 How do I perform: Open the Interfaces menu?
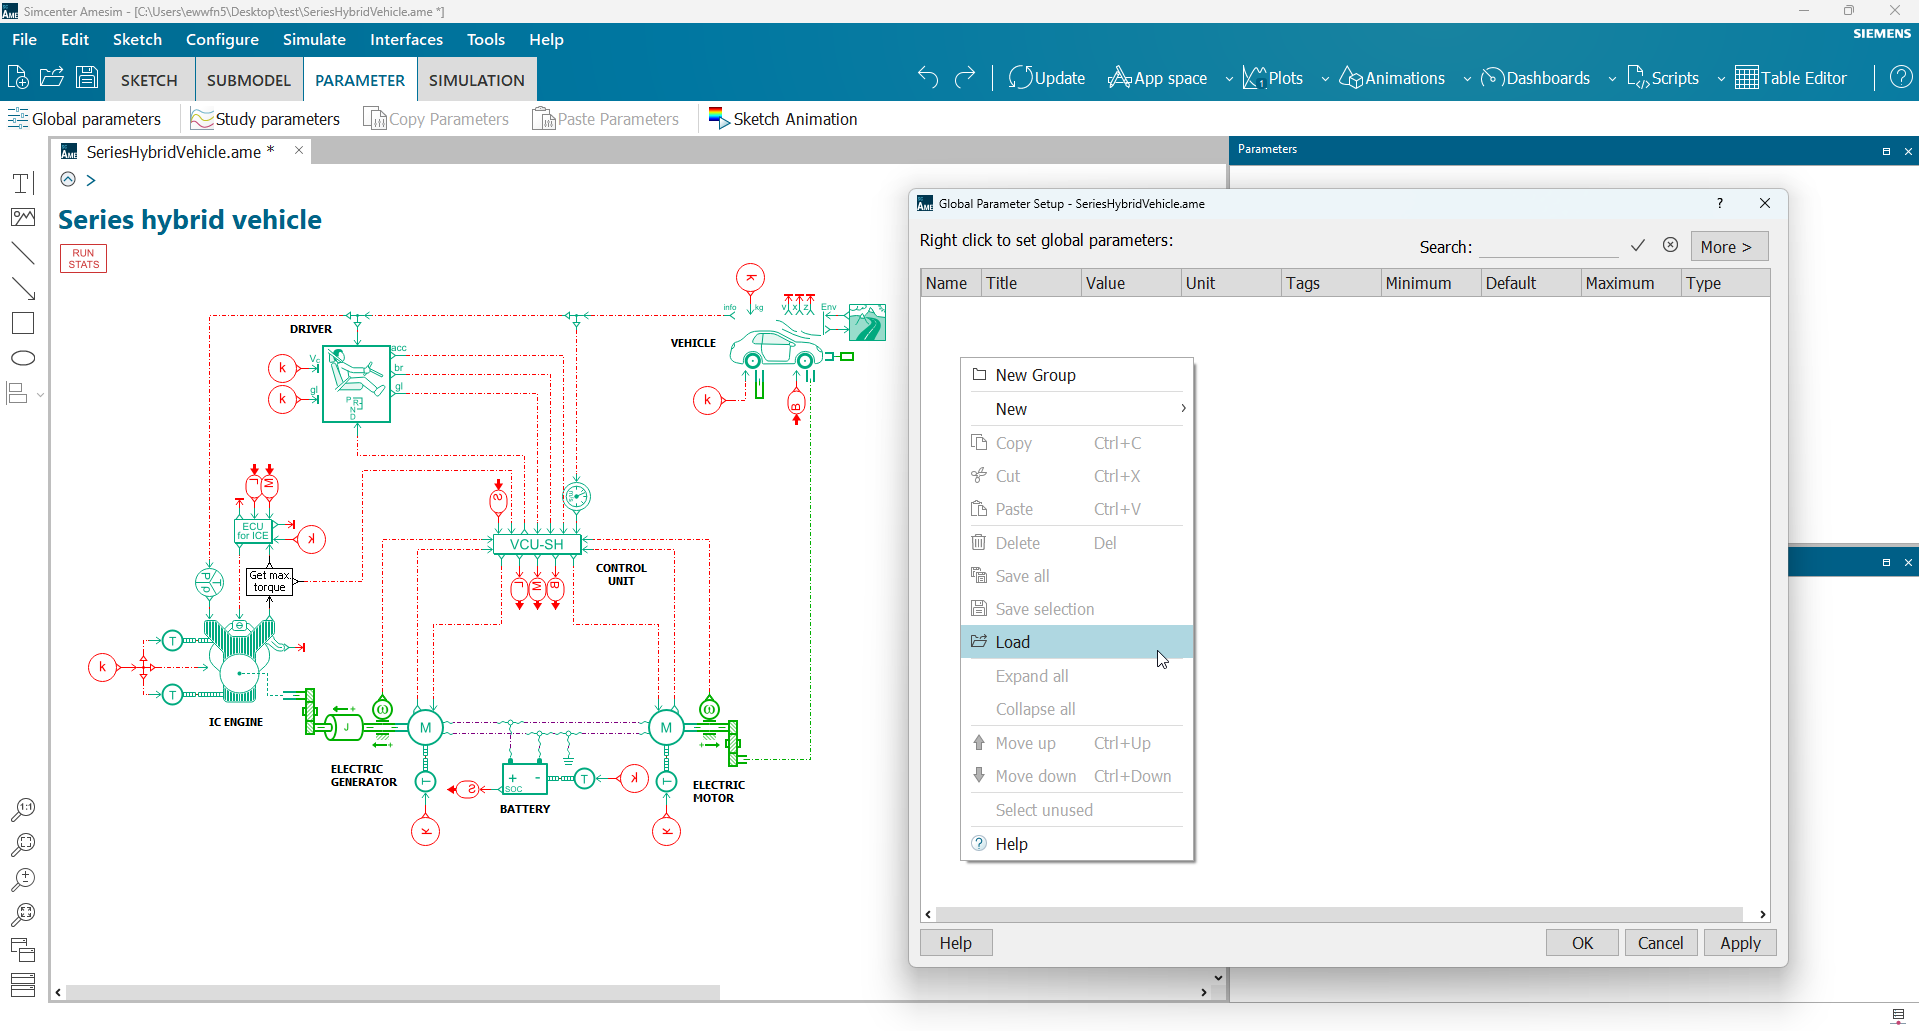tap(406, 39)
